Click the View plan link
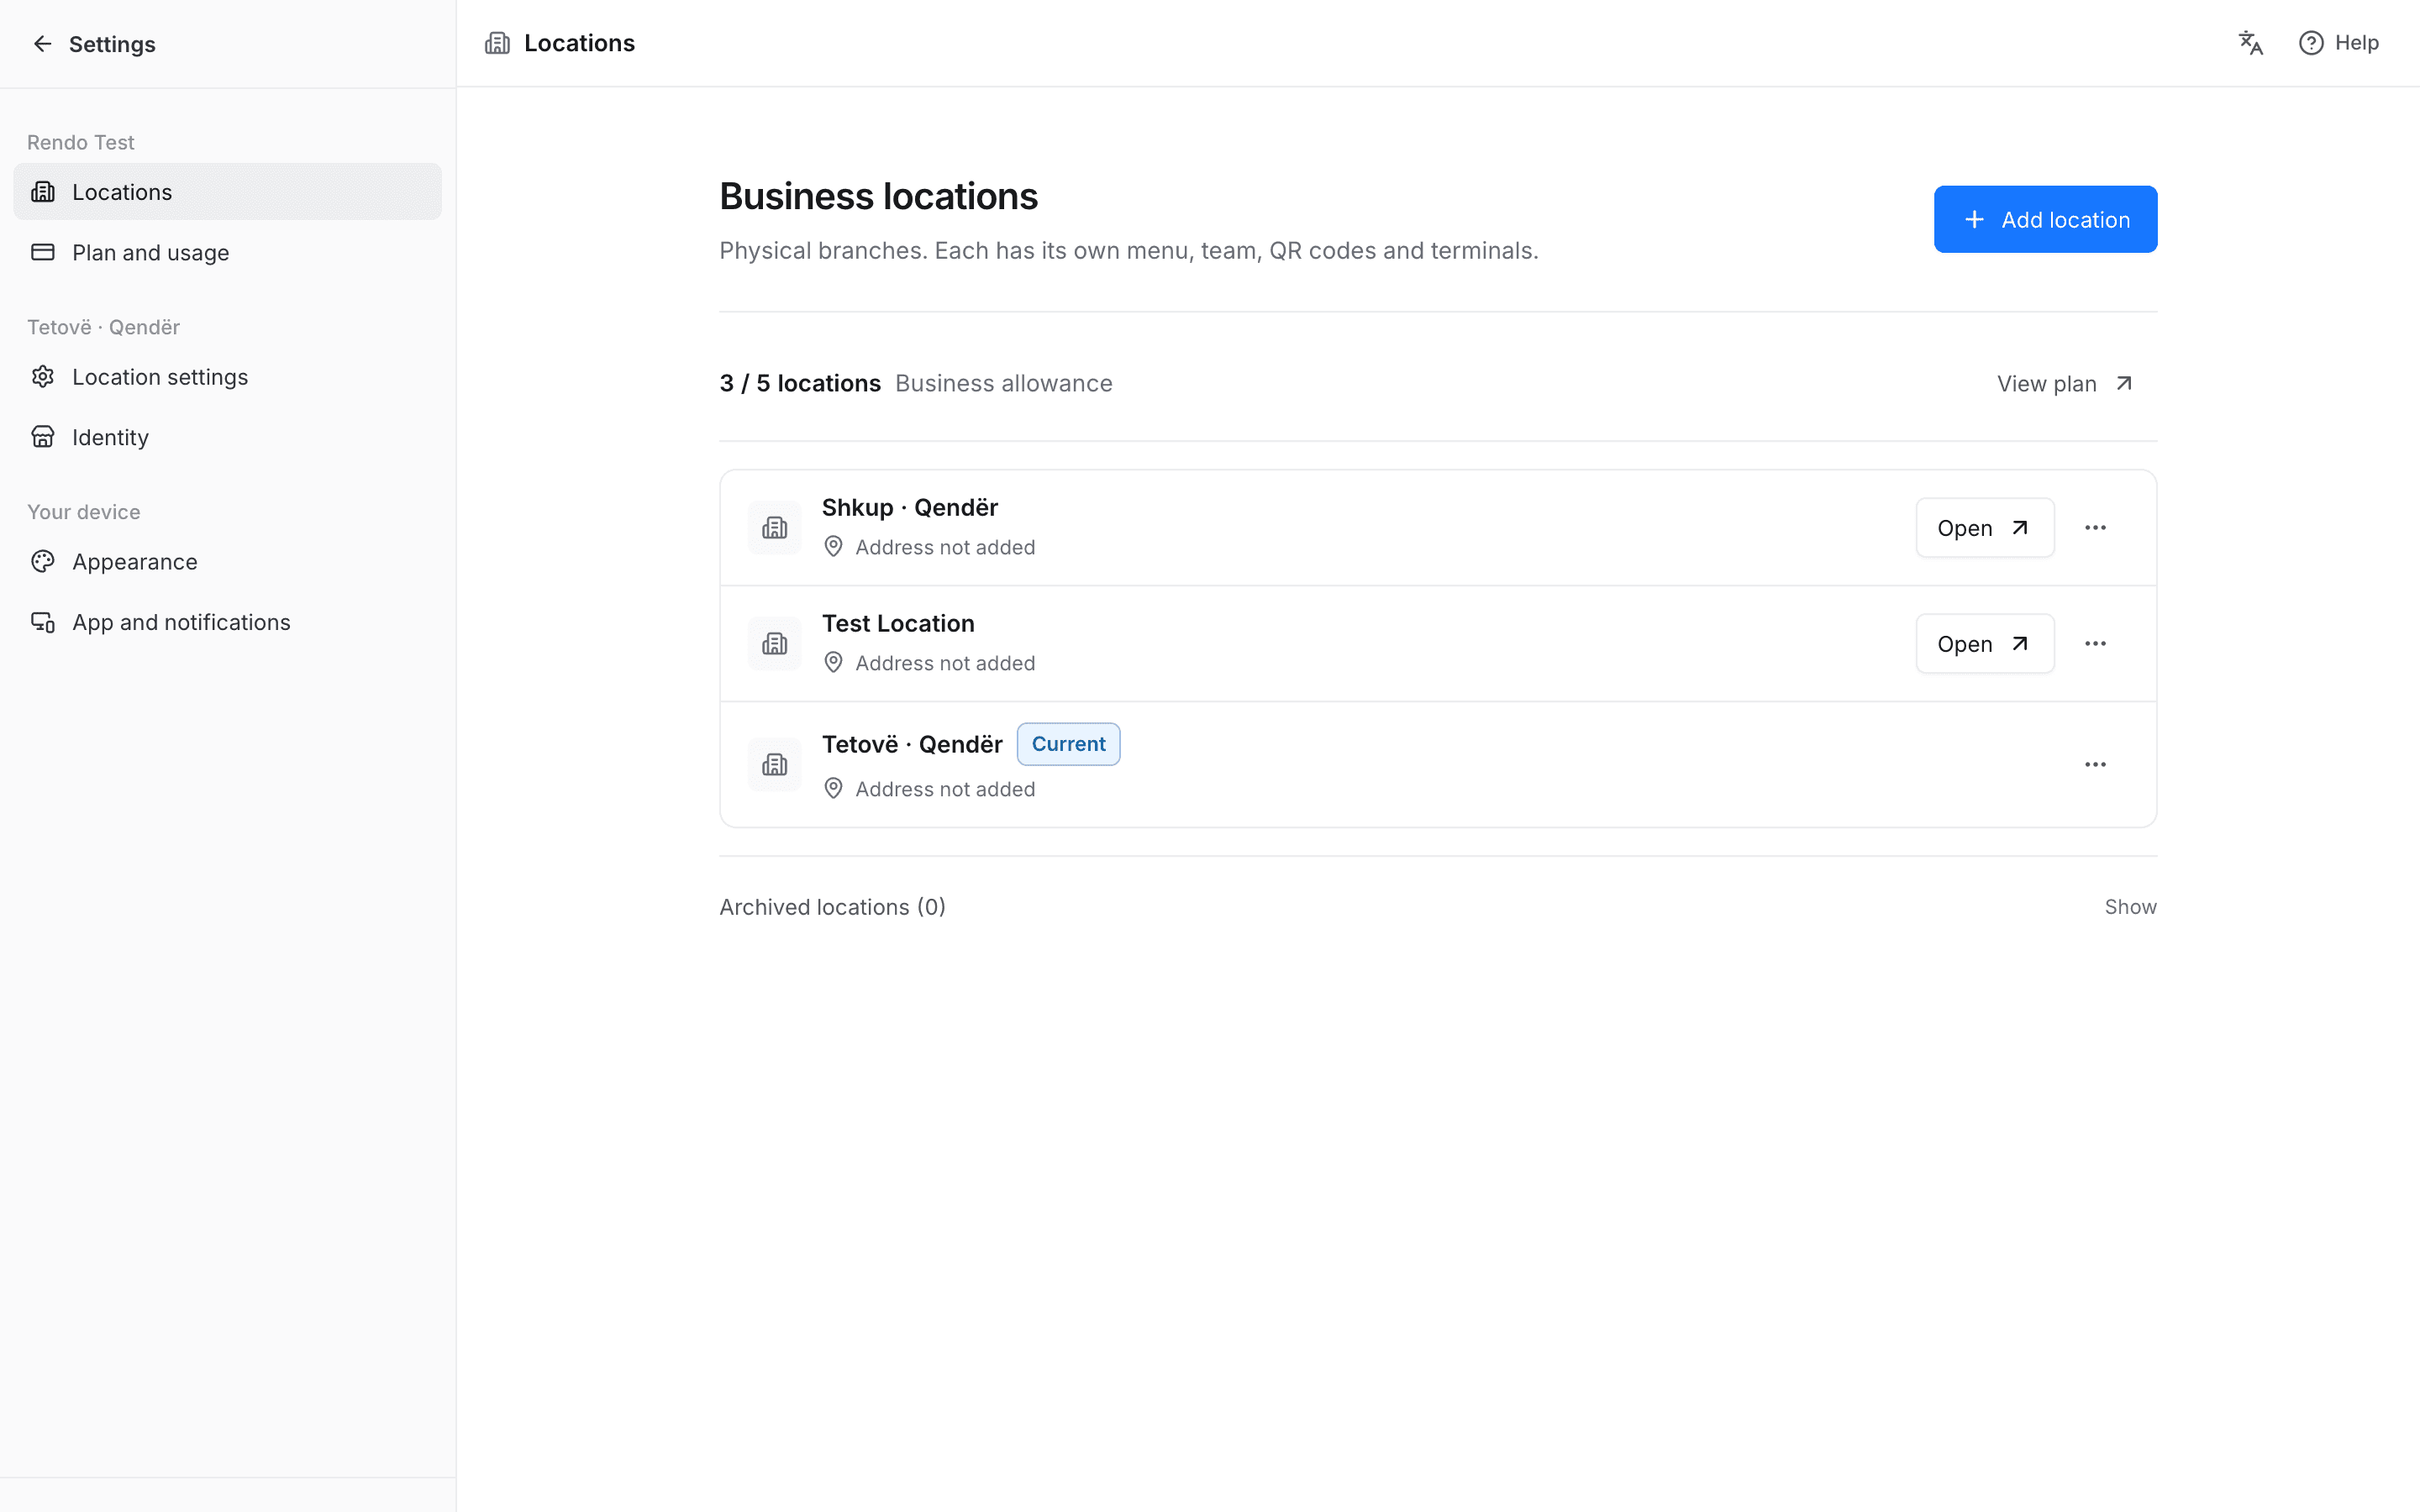2420x1512 pixels. coord(2065,384)
